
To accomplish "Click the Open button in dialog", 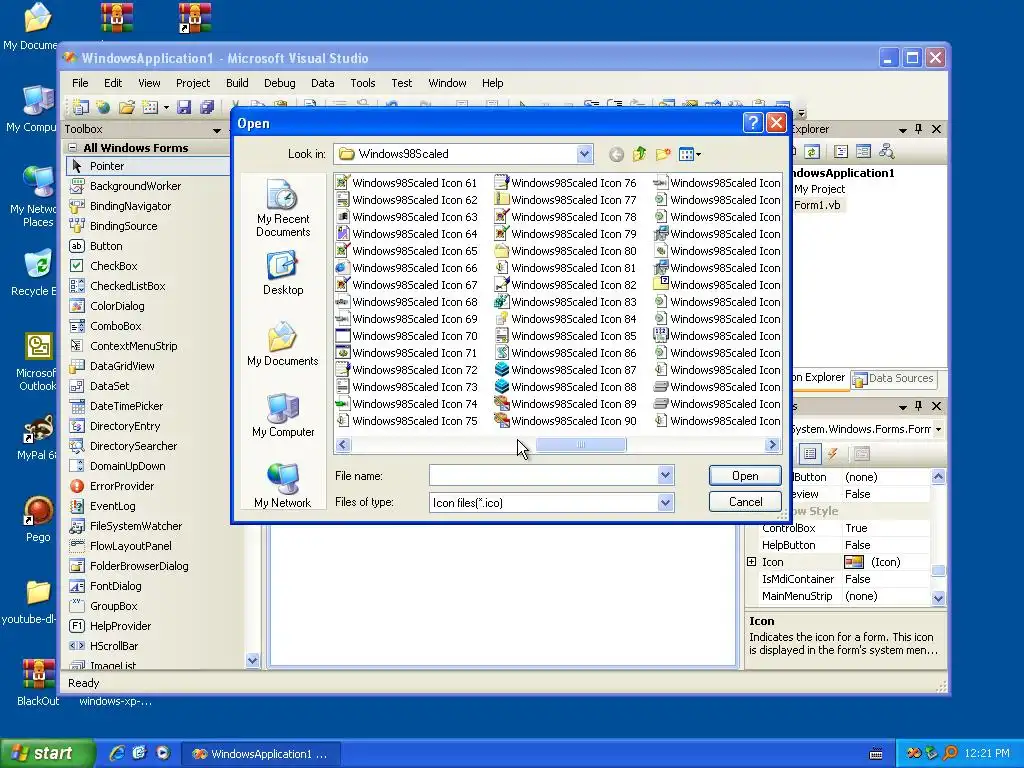I will click(x=745, y=475).
